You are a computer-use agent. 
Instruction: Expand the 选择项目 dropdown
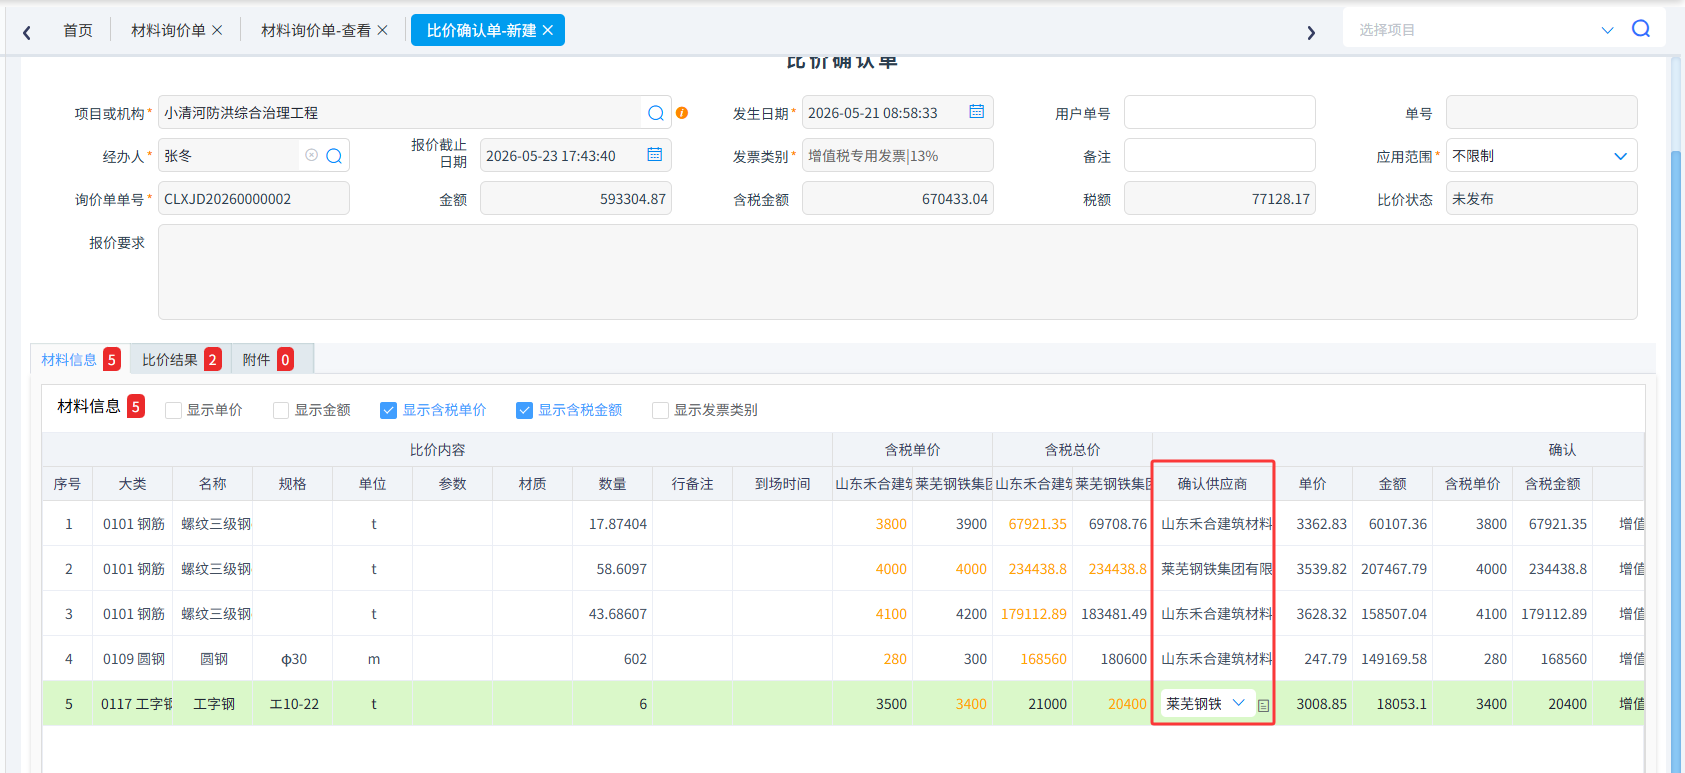click(x=1608, y=30)
